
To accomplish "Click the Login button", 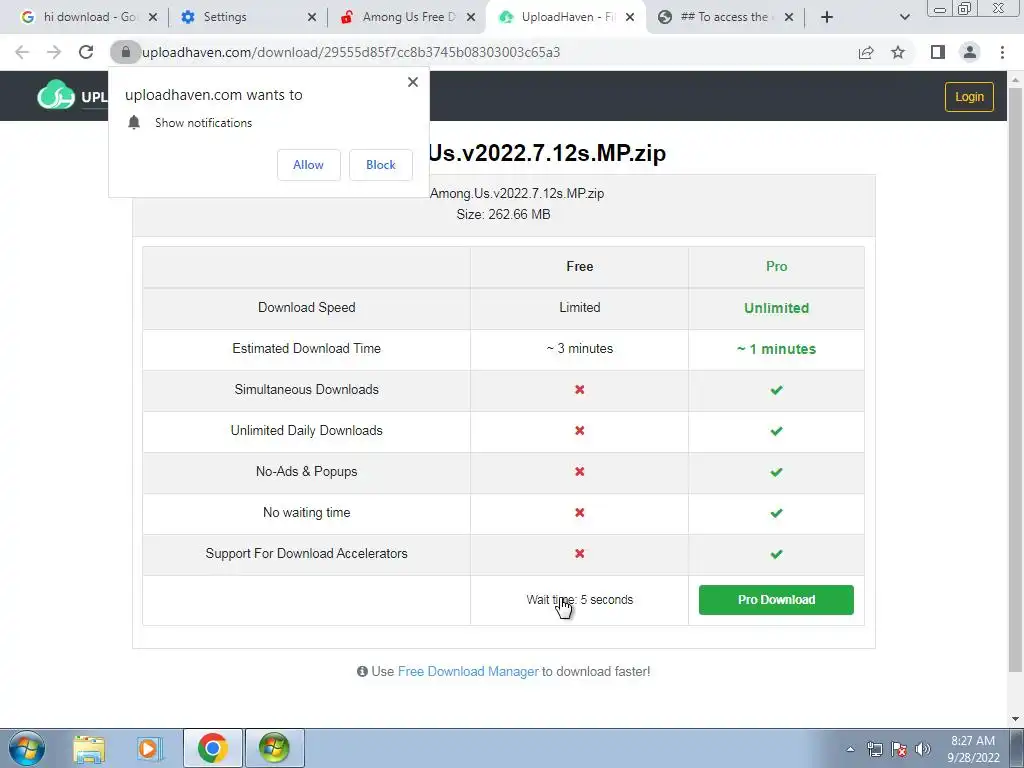I will (969, 97).
